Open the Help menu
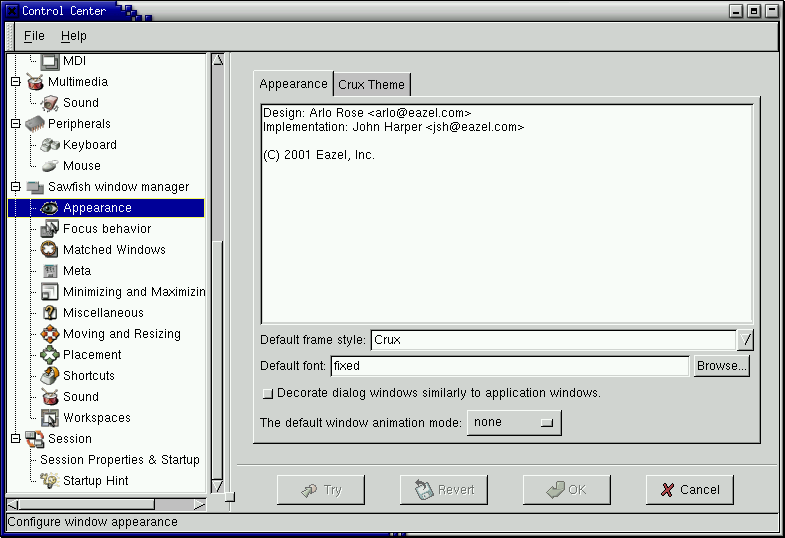Viewport: 785px width, 538px height. (73, 36)
